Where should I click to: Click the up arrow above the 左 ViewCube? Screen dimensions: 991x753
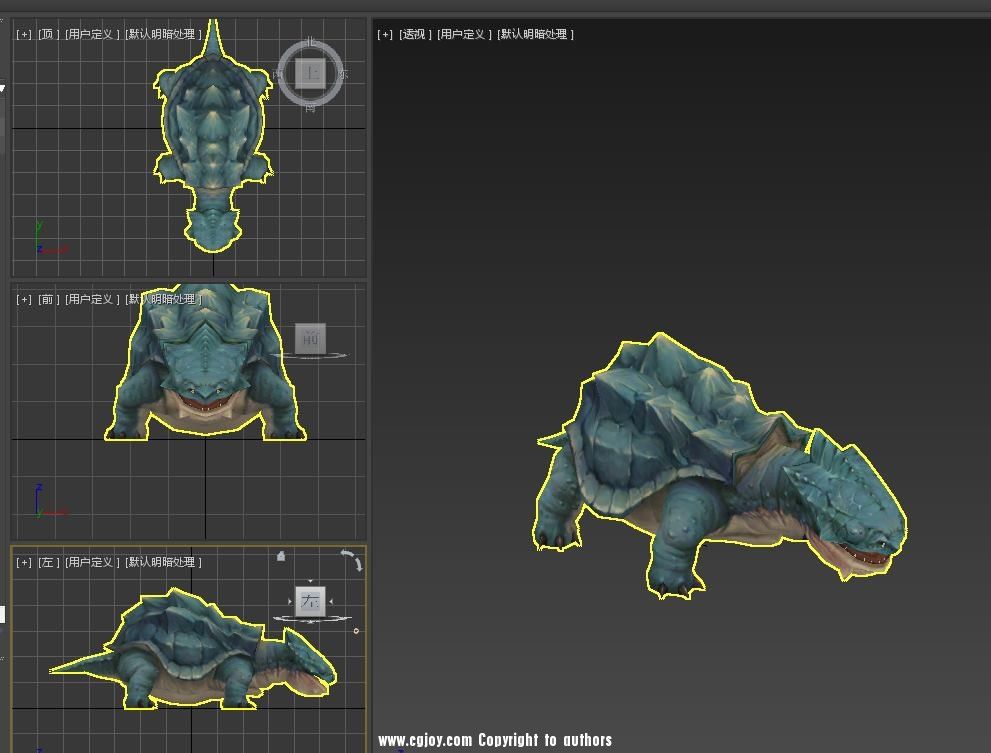(x=310, y=581)
